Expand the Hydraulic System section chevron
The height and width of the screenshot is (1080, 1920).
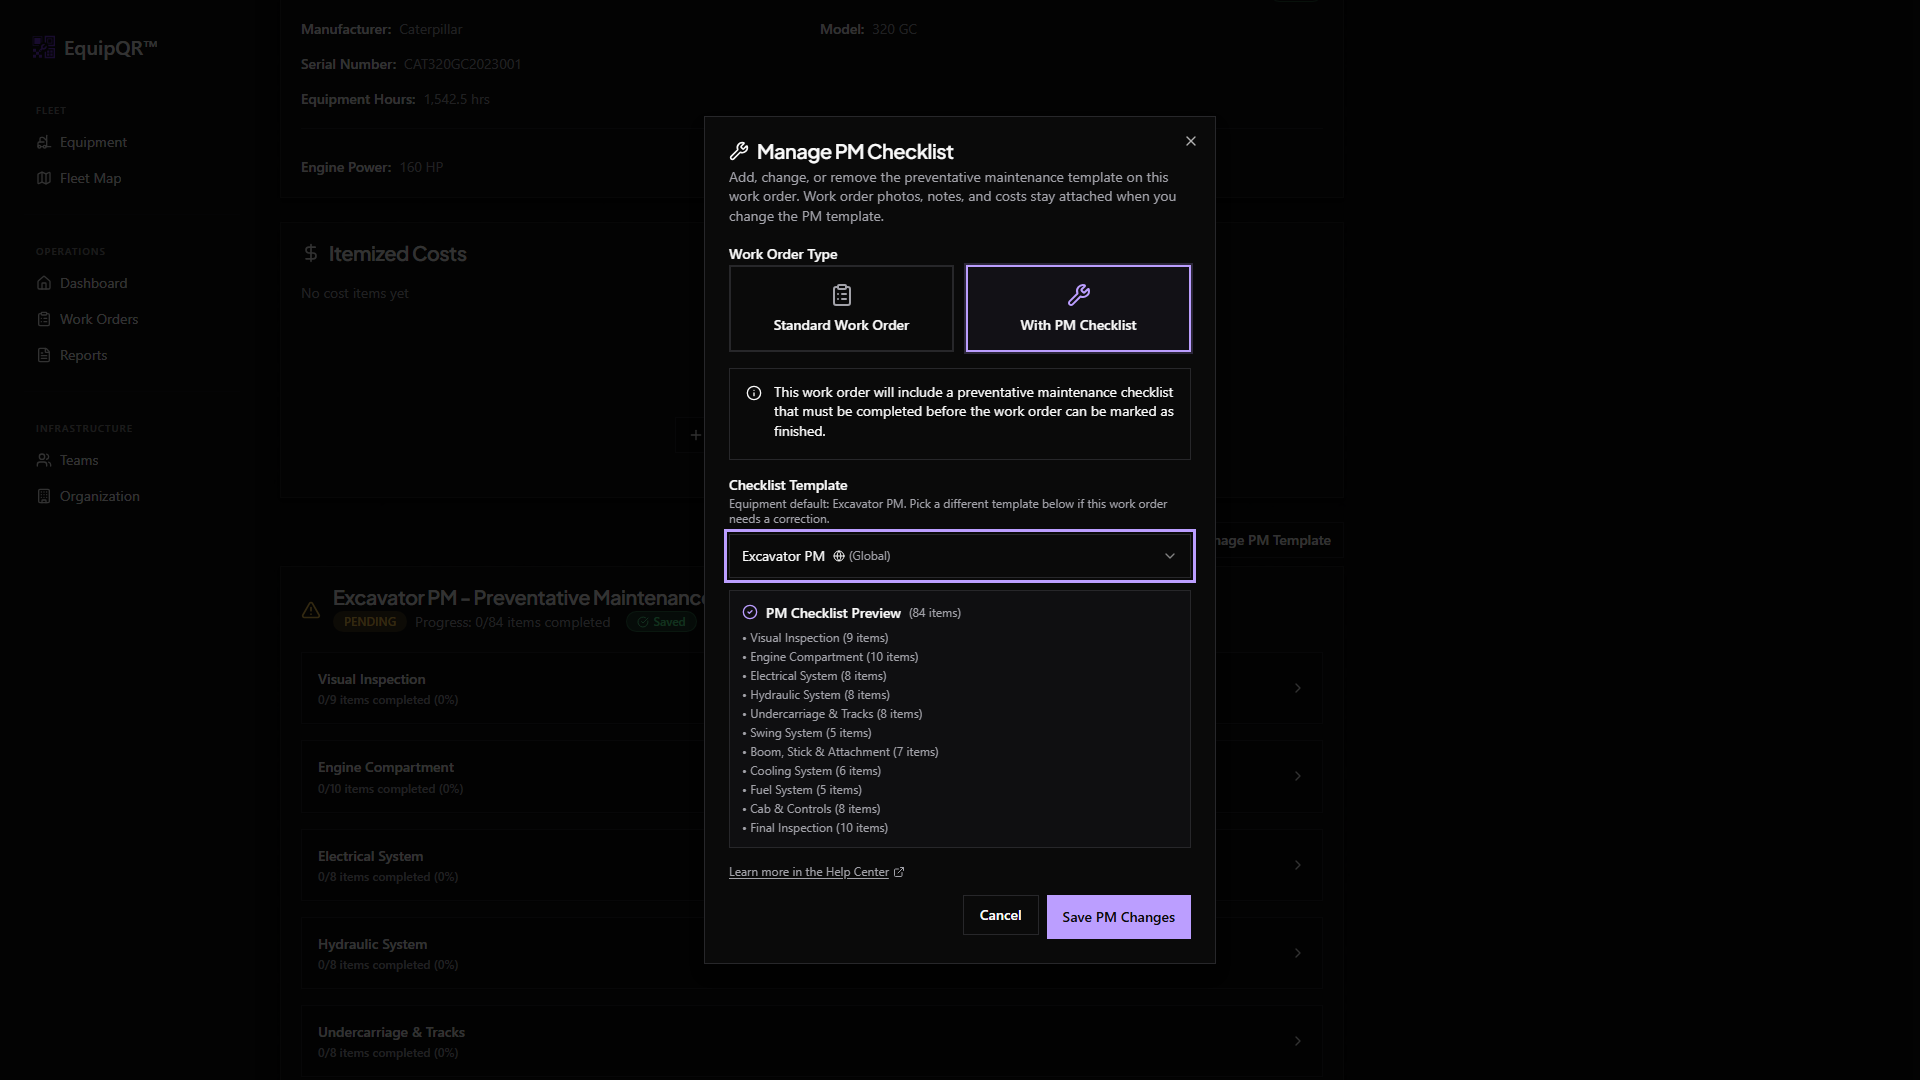click(1297, 953)
